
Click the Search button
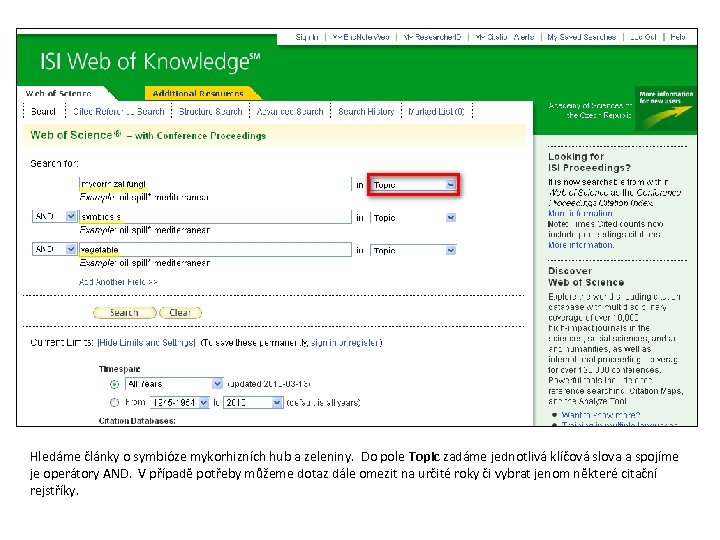[x=124, y=313]
